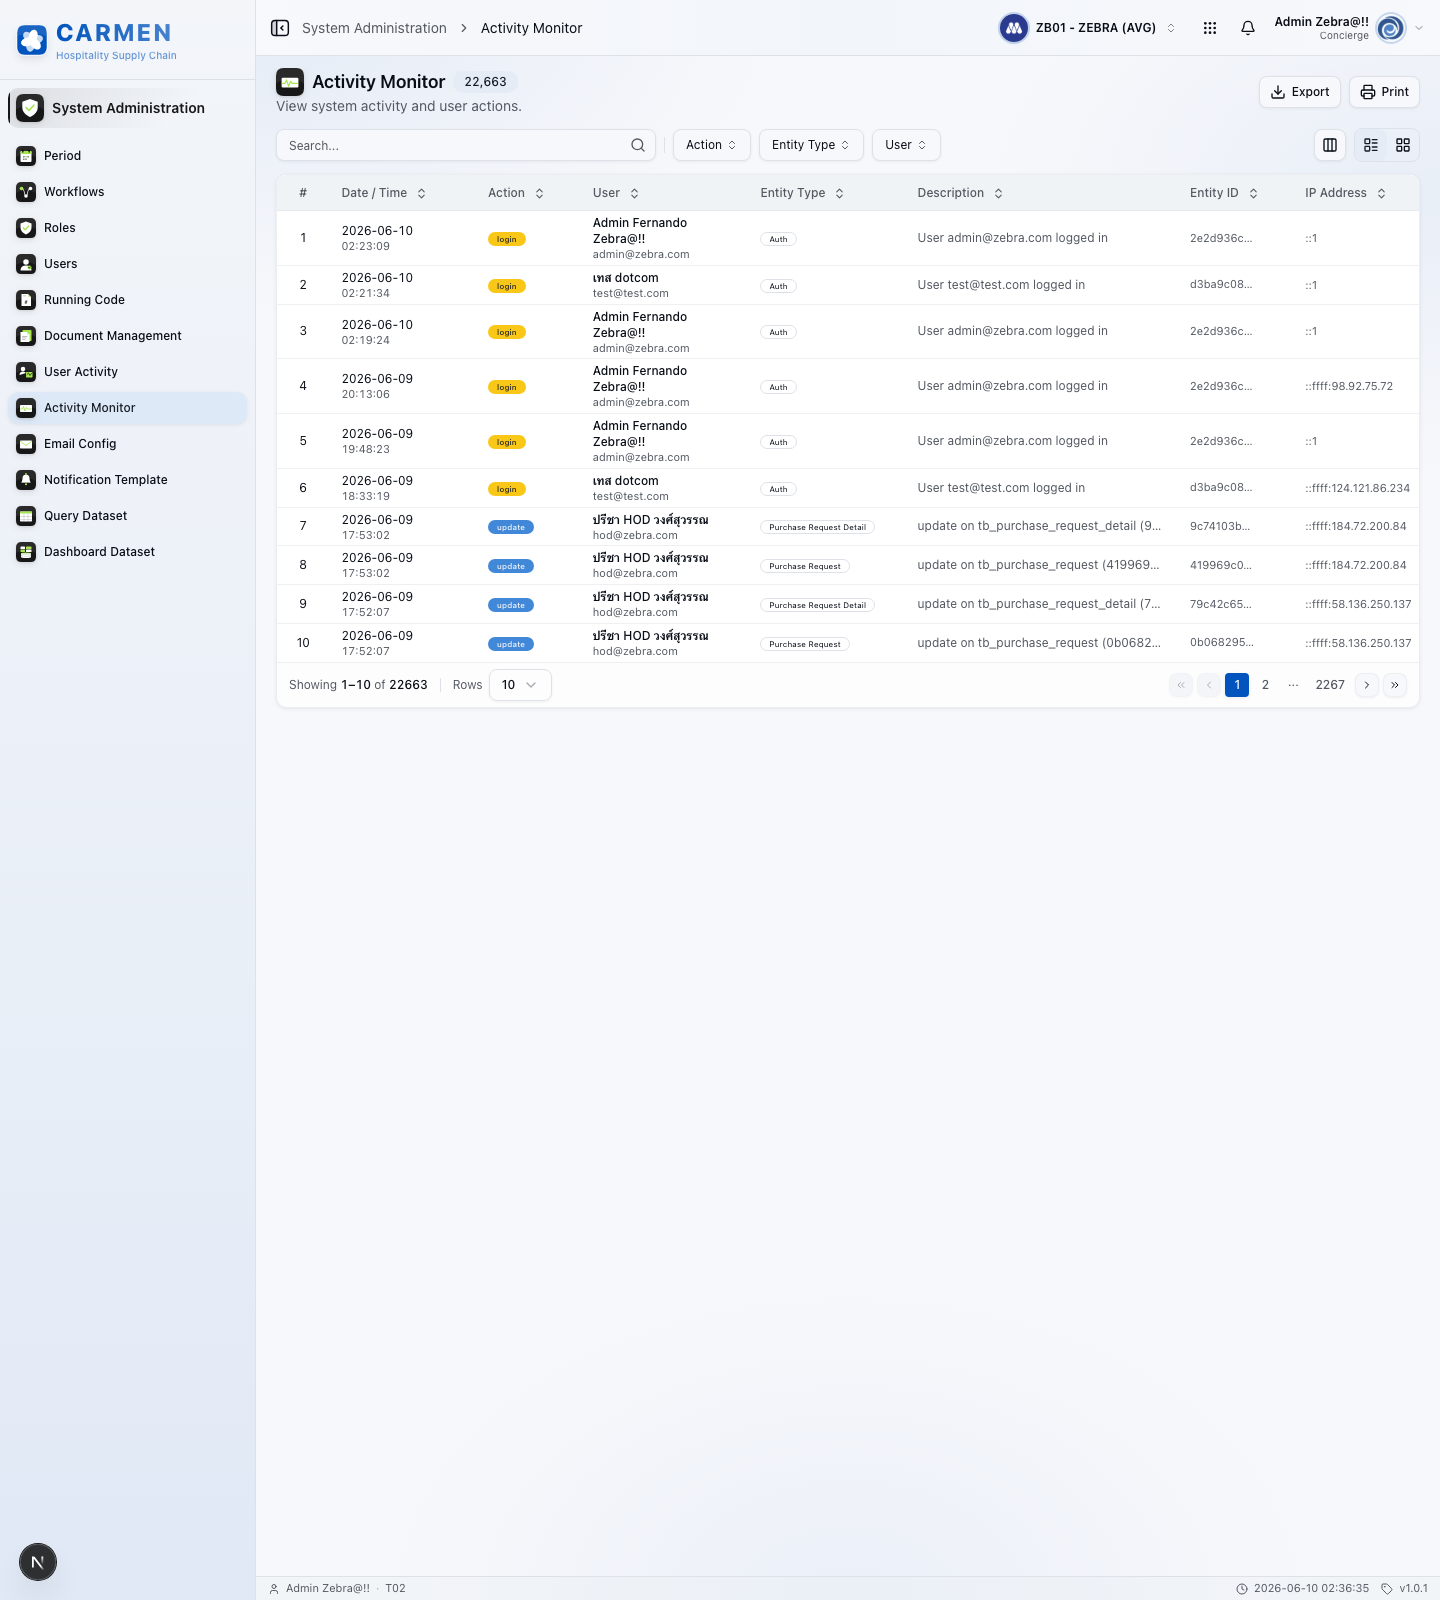Click the Period sidebar icon

pyautogui.click(x=26, y=156)
